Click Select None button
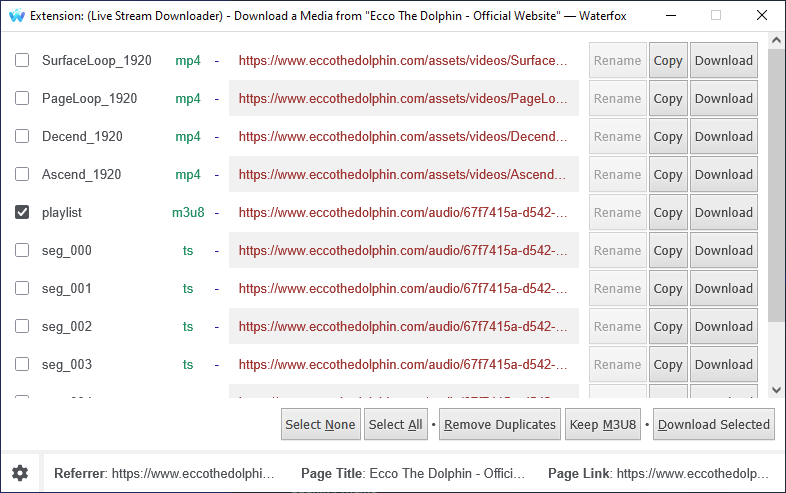This screenshot has height=493, width=786. (x=320, y=424)
